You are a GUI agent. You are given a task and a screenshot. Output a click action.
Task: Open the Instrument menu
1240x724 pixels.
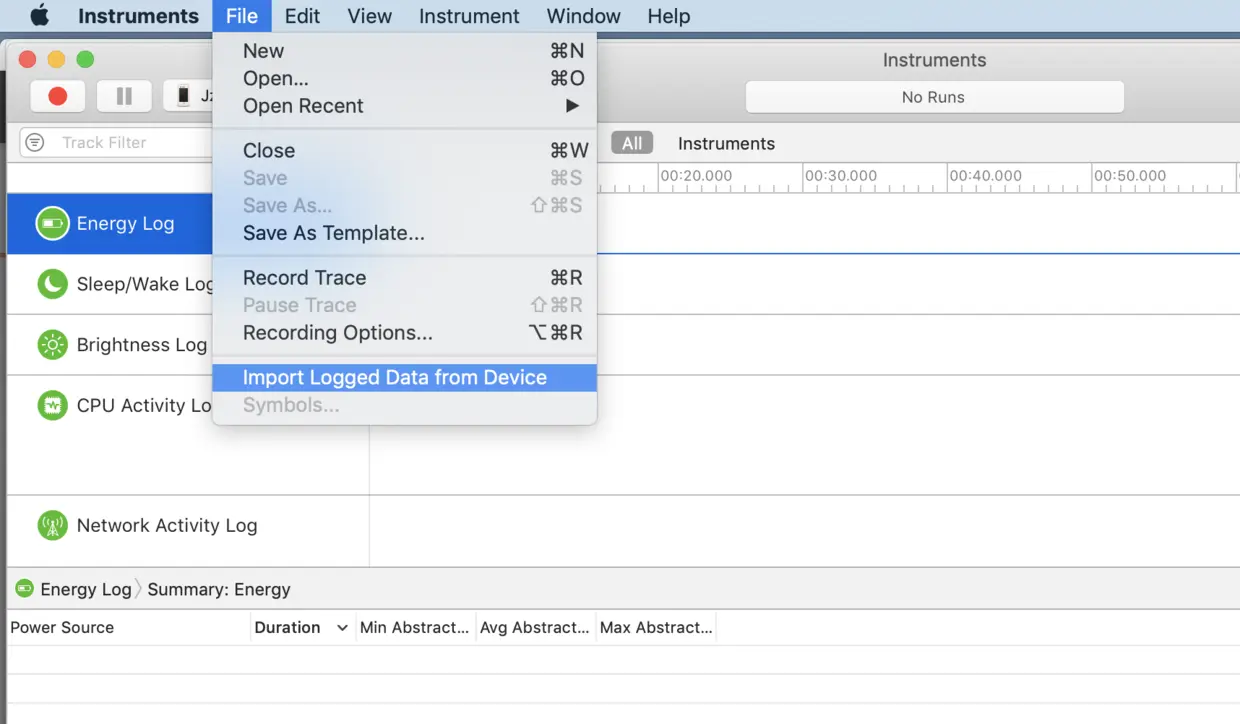469,16
